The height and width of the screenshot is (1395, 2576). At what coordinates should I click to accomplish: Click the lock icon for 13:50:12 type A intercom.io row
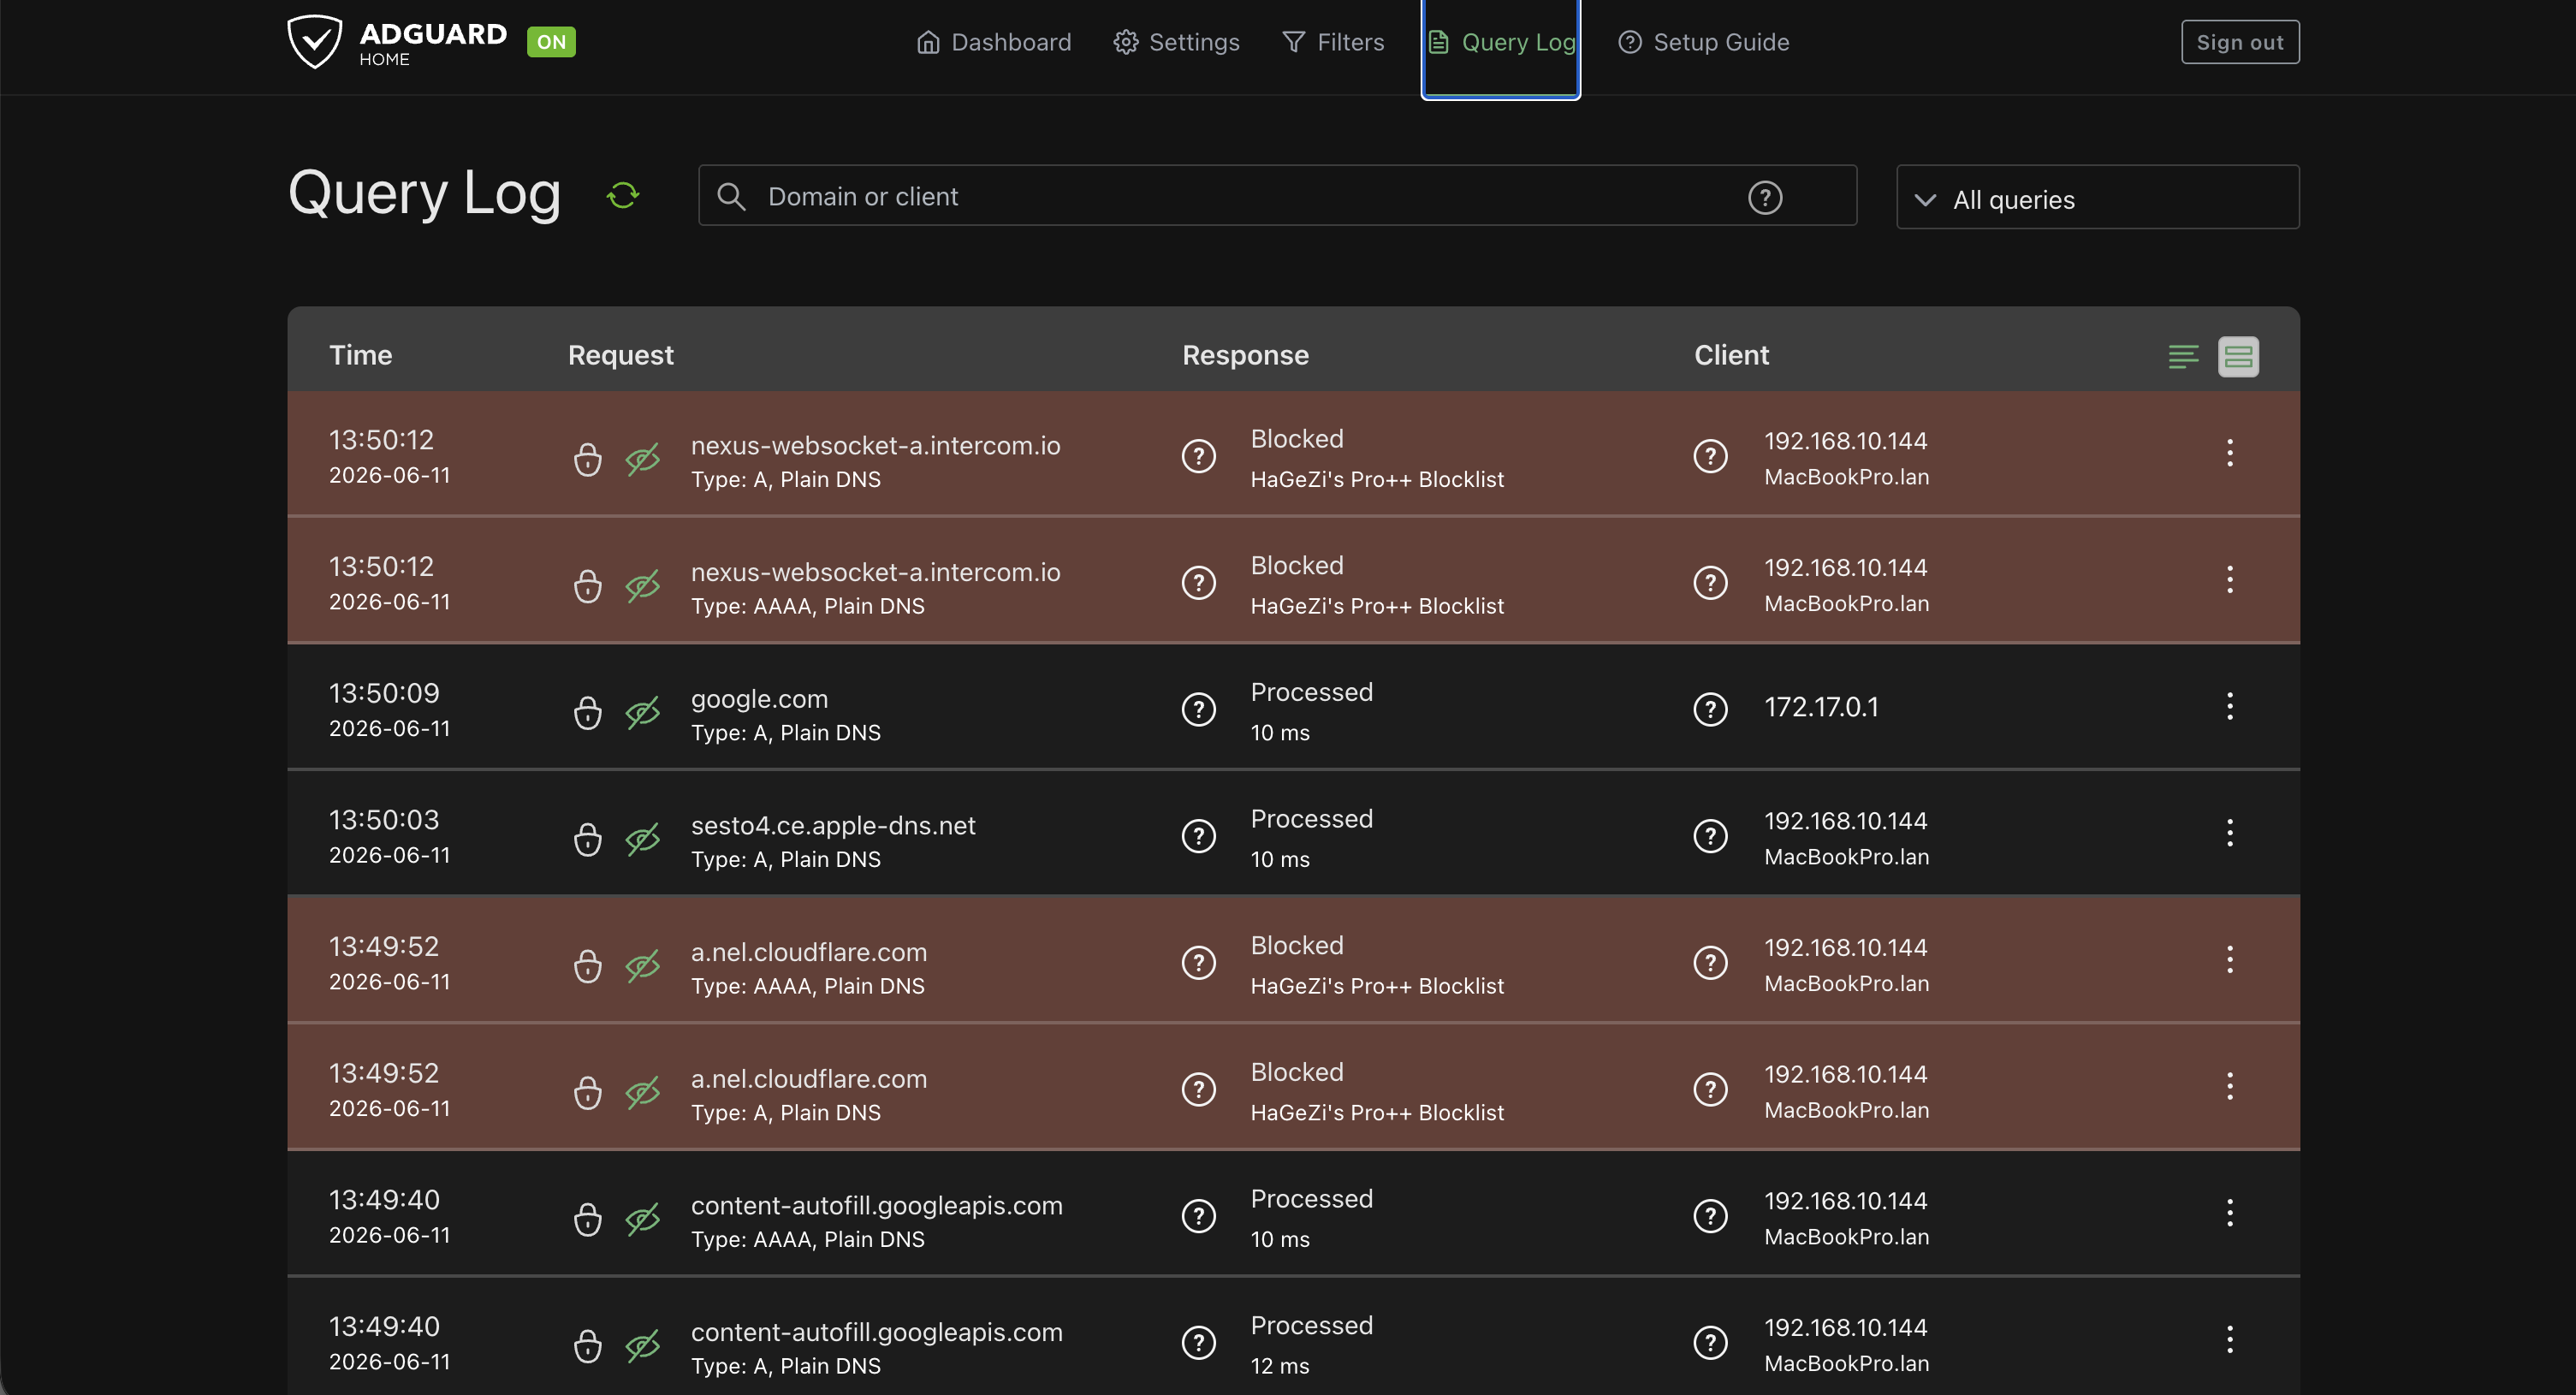point(588,459)
